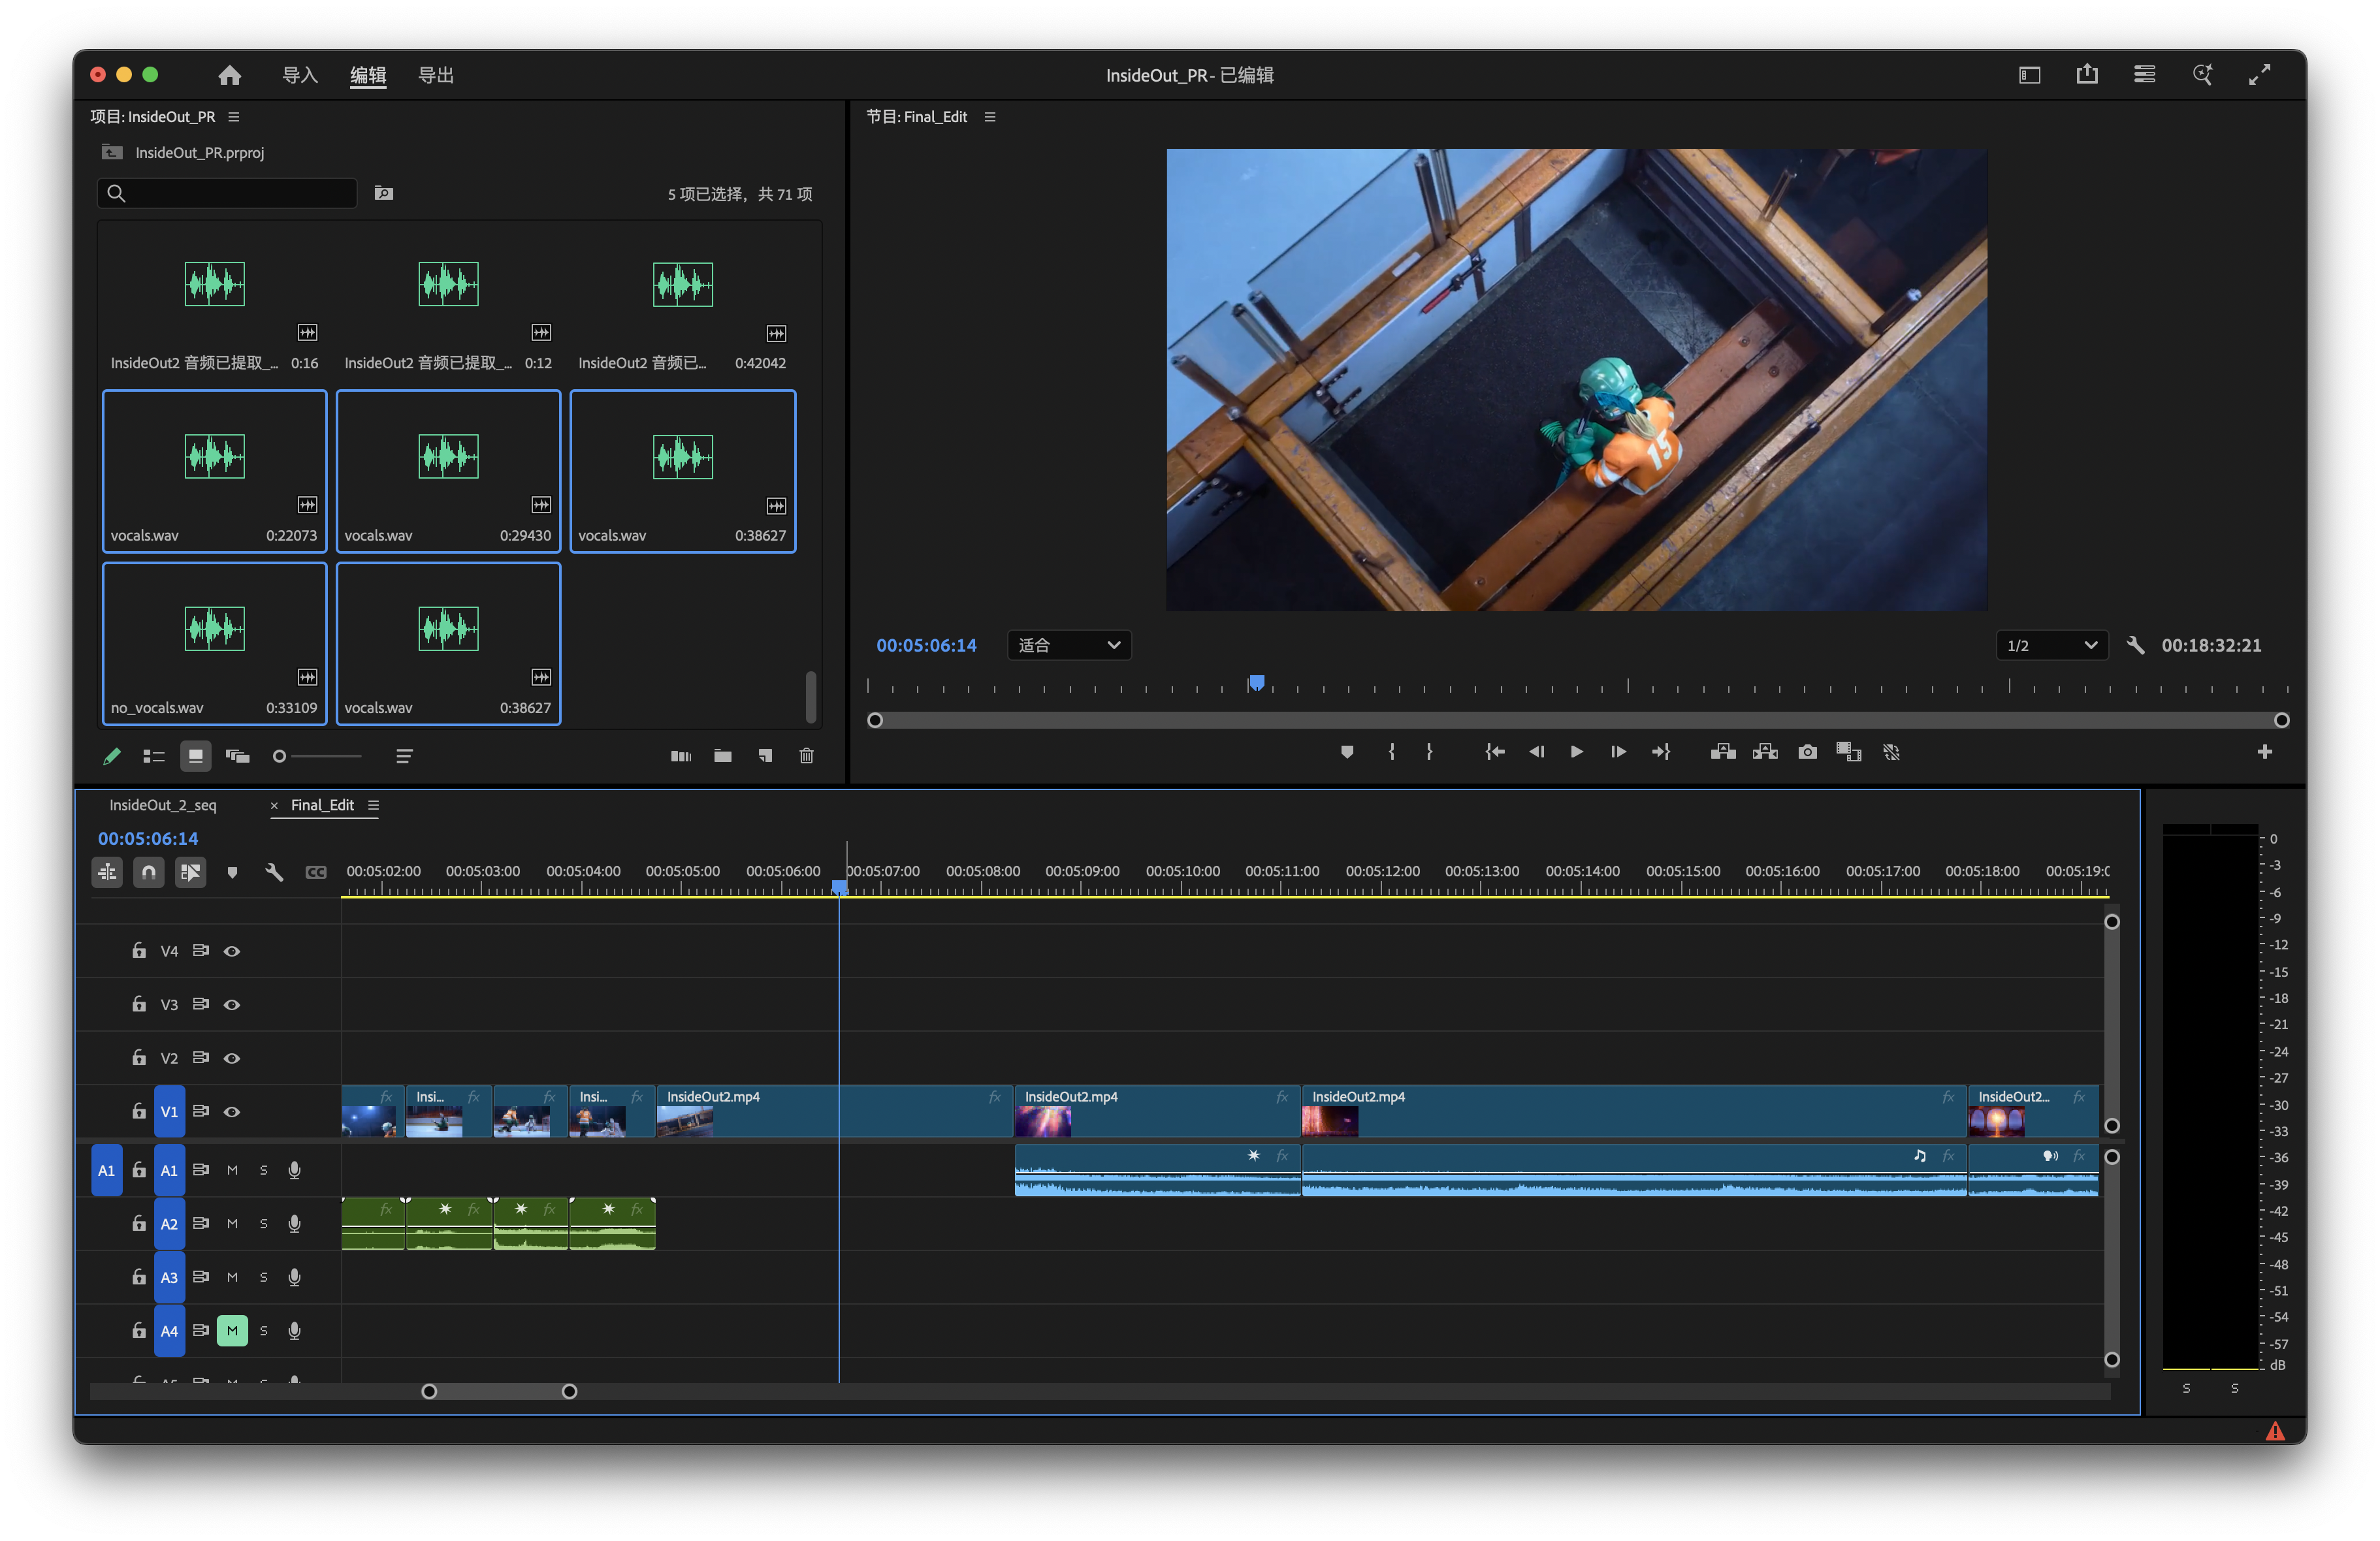Select InsideOut2.mp4 clip at 00:05:09:00 on V1

click(x=1157, y=1112)
